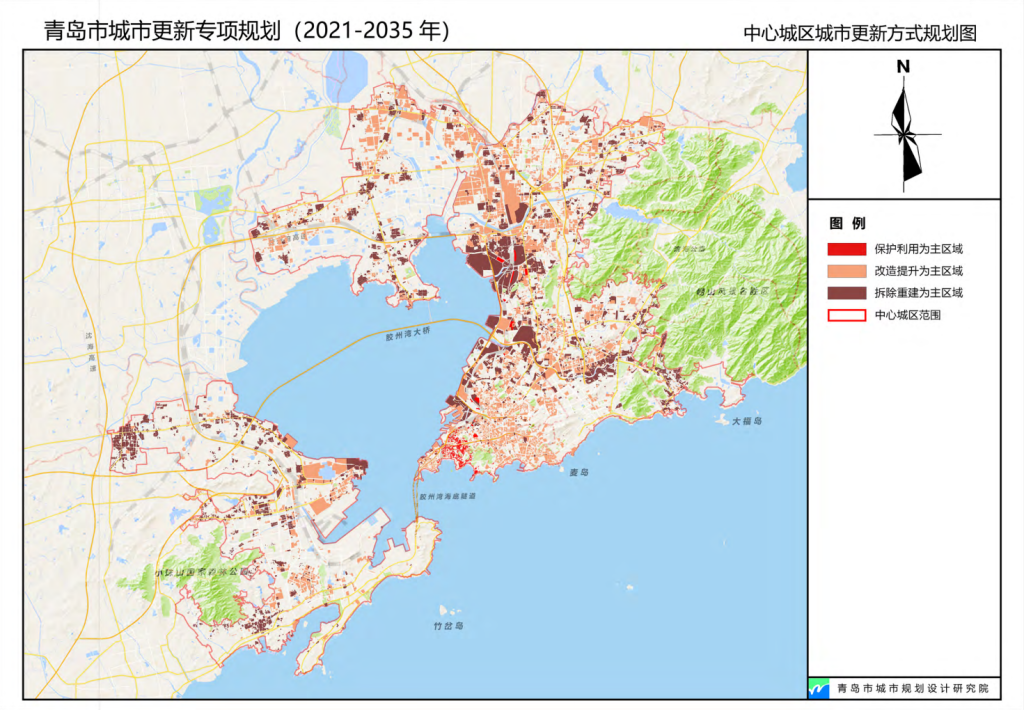The height and width of the screenshot is (710, 1024).
Task: Pick the salmon 改造提升为主区域 color swatch
Action: tap(846, 271)
